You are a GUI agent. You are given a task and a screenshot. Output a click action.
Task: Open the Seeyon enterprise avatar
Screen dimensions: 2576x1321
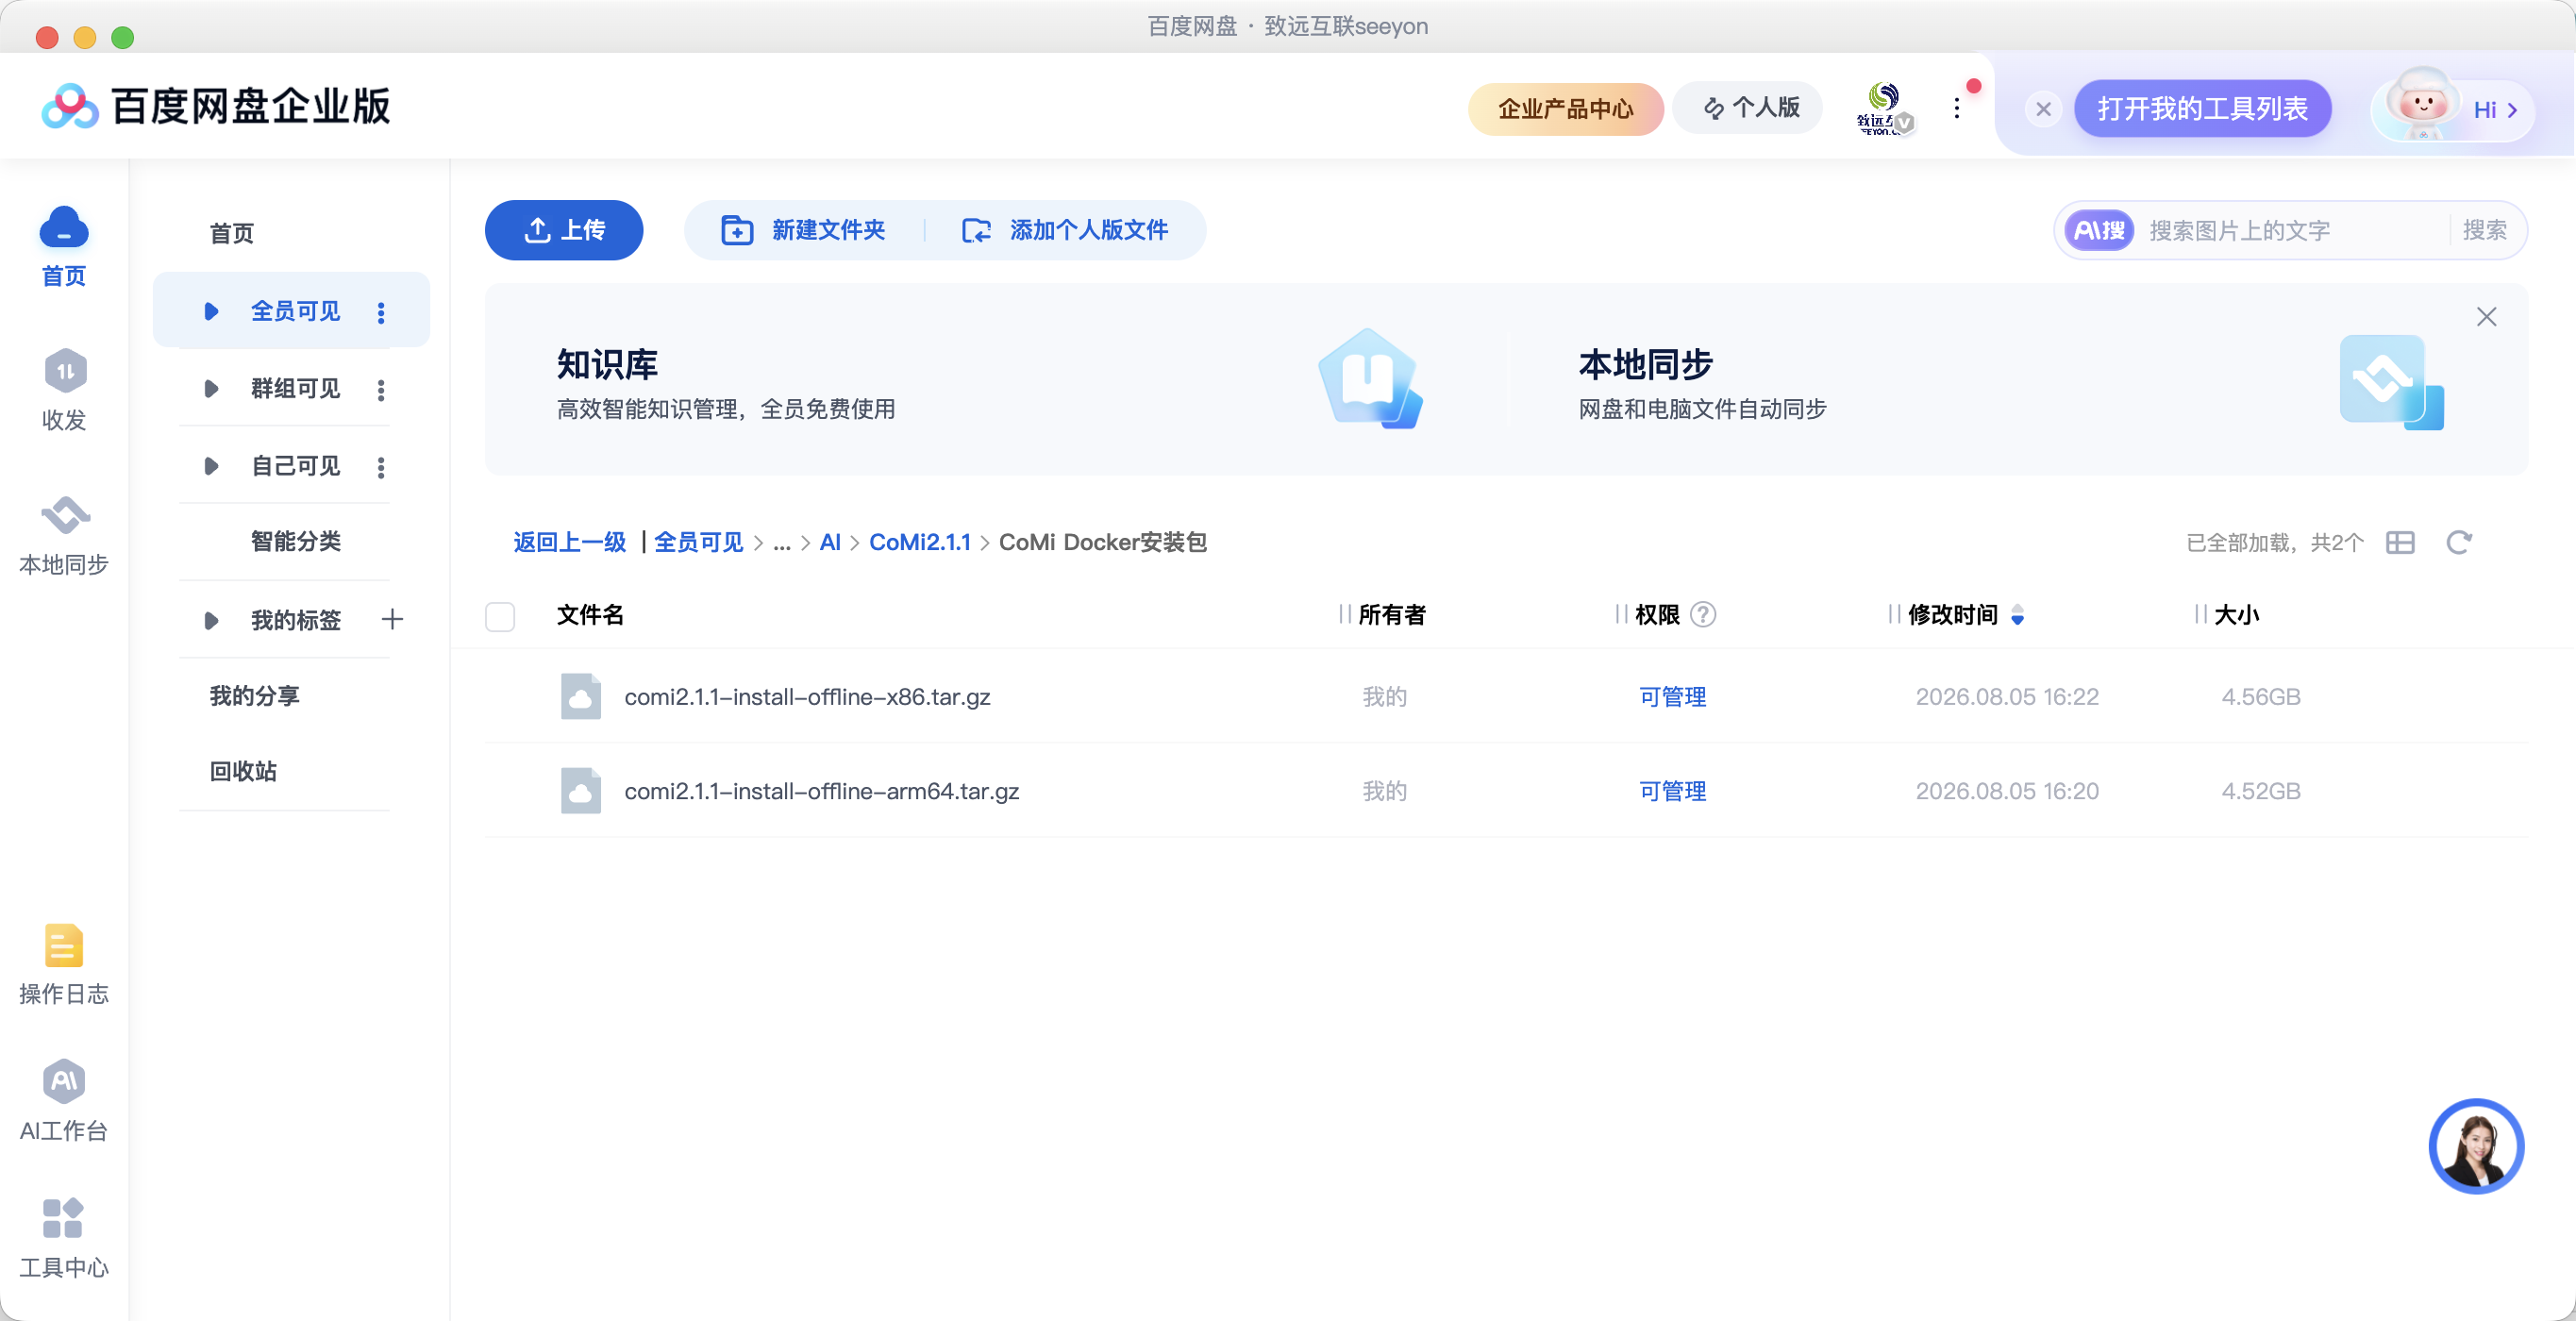1884,108
